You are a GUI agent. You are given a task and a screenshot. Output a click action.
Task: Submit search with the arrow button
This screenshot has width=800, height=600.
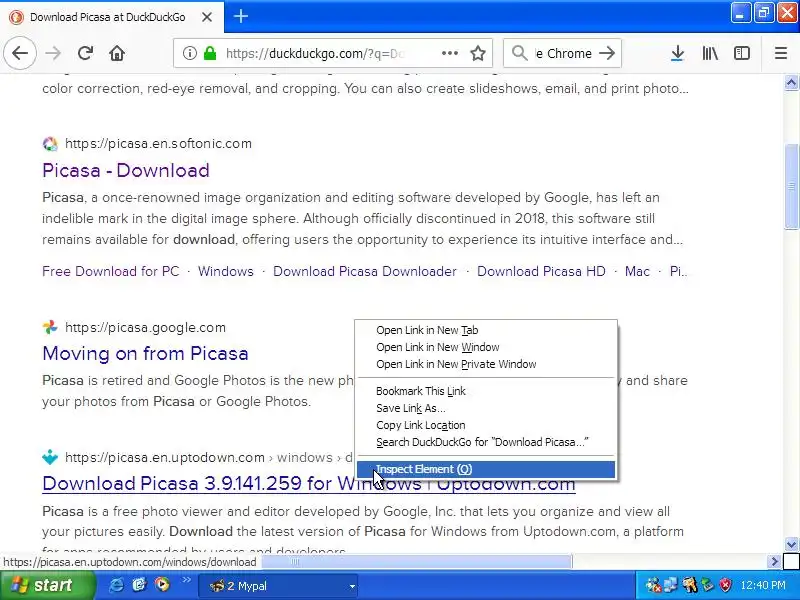pyautogui.click(x=607, y=53)
